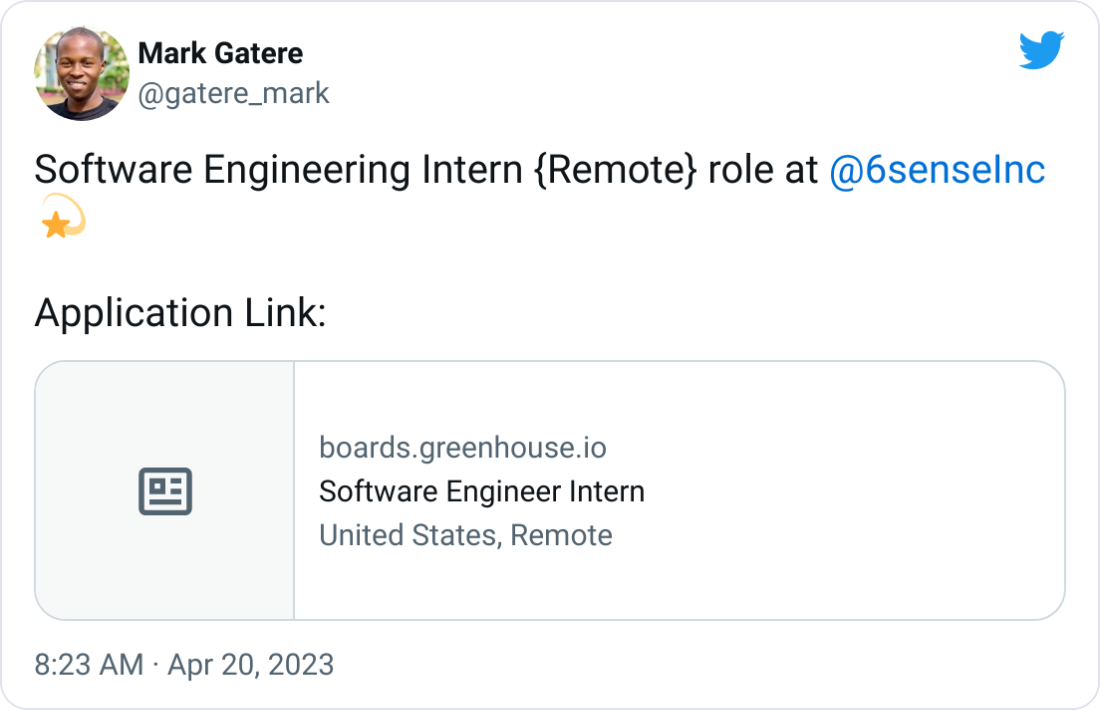Click the Twitter bird logo

coord(1043,52)
